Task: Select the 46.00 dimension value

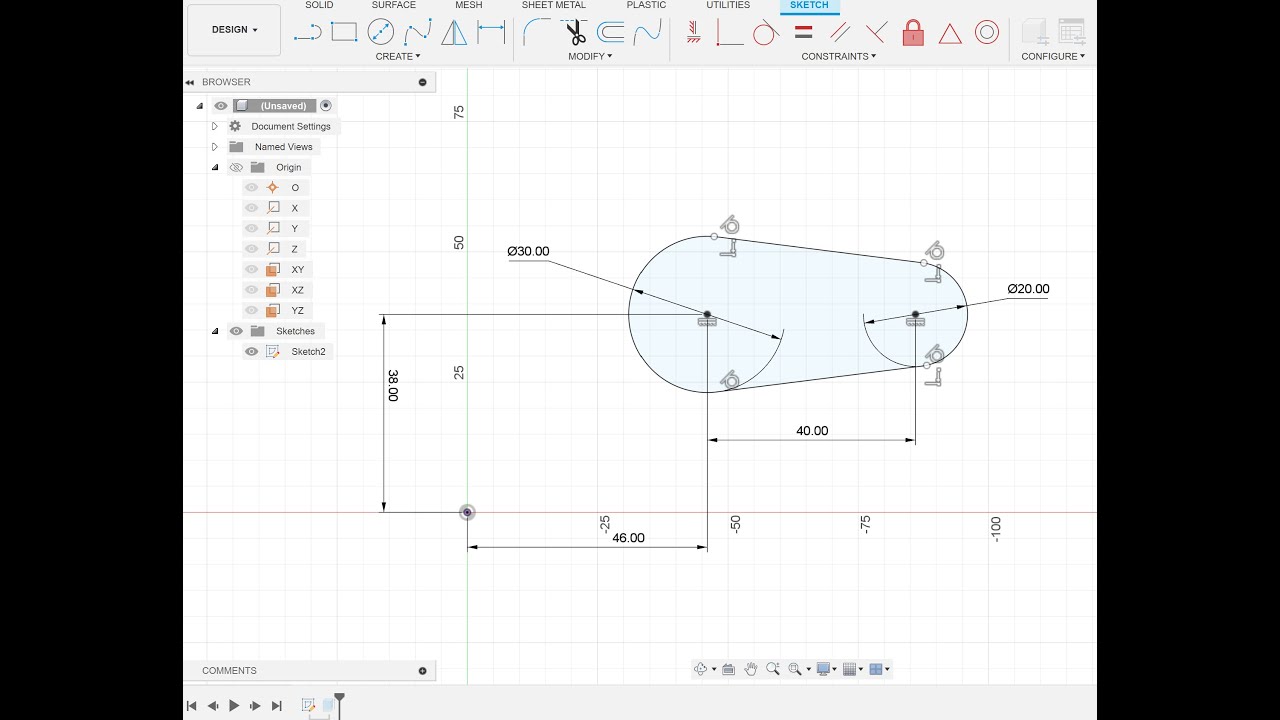Action: point(628,538)
